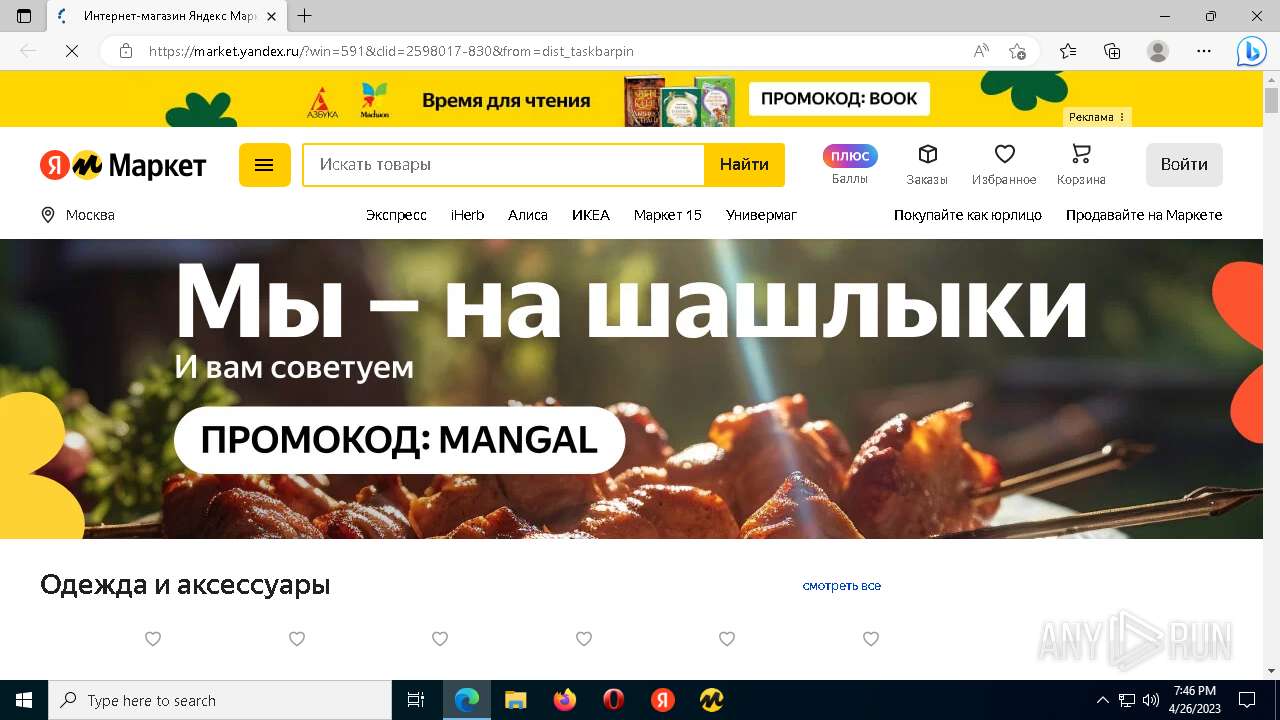Open Покупайте как юрлицо link
This screenshot has width=1280, height=720.
coord(968,215)
